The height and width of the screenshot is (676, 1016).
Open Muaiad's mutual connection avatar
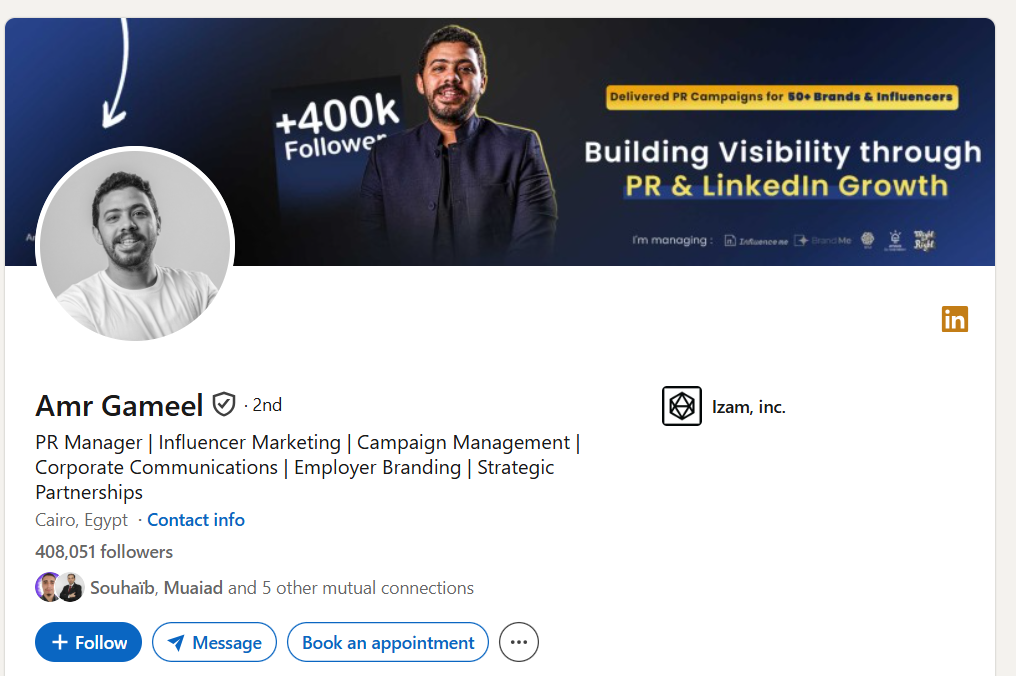[x=71, y=587]
